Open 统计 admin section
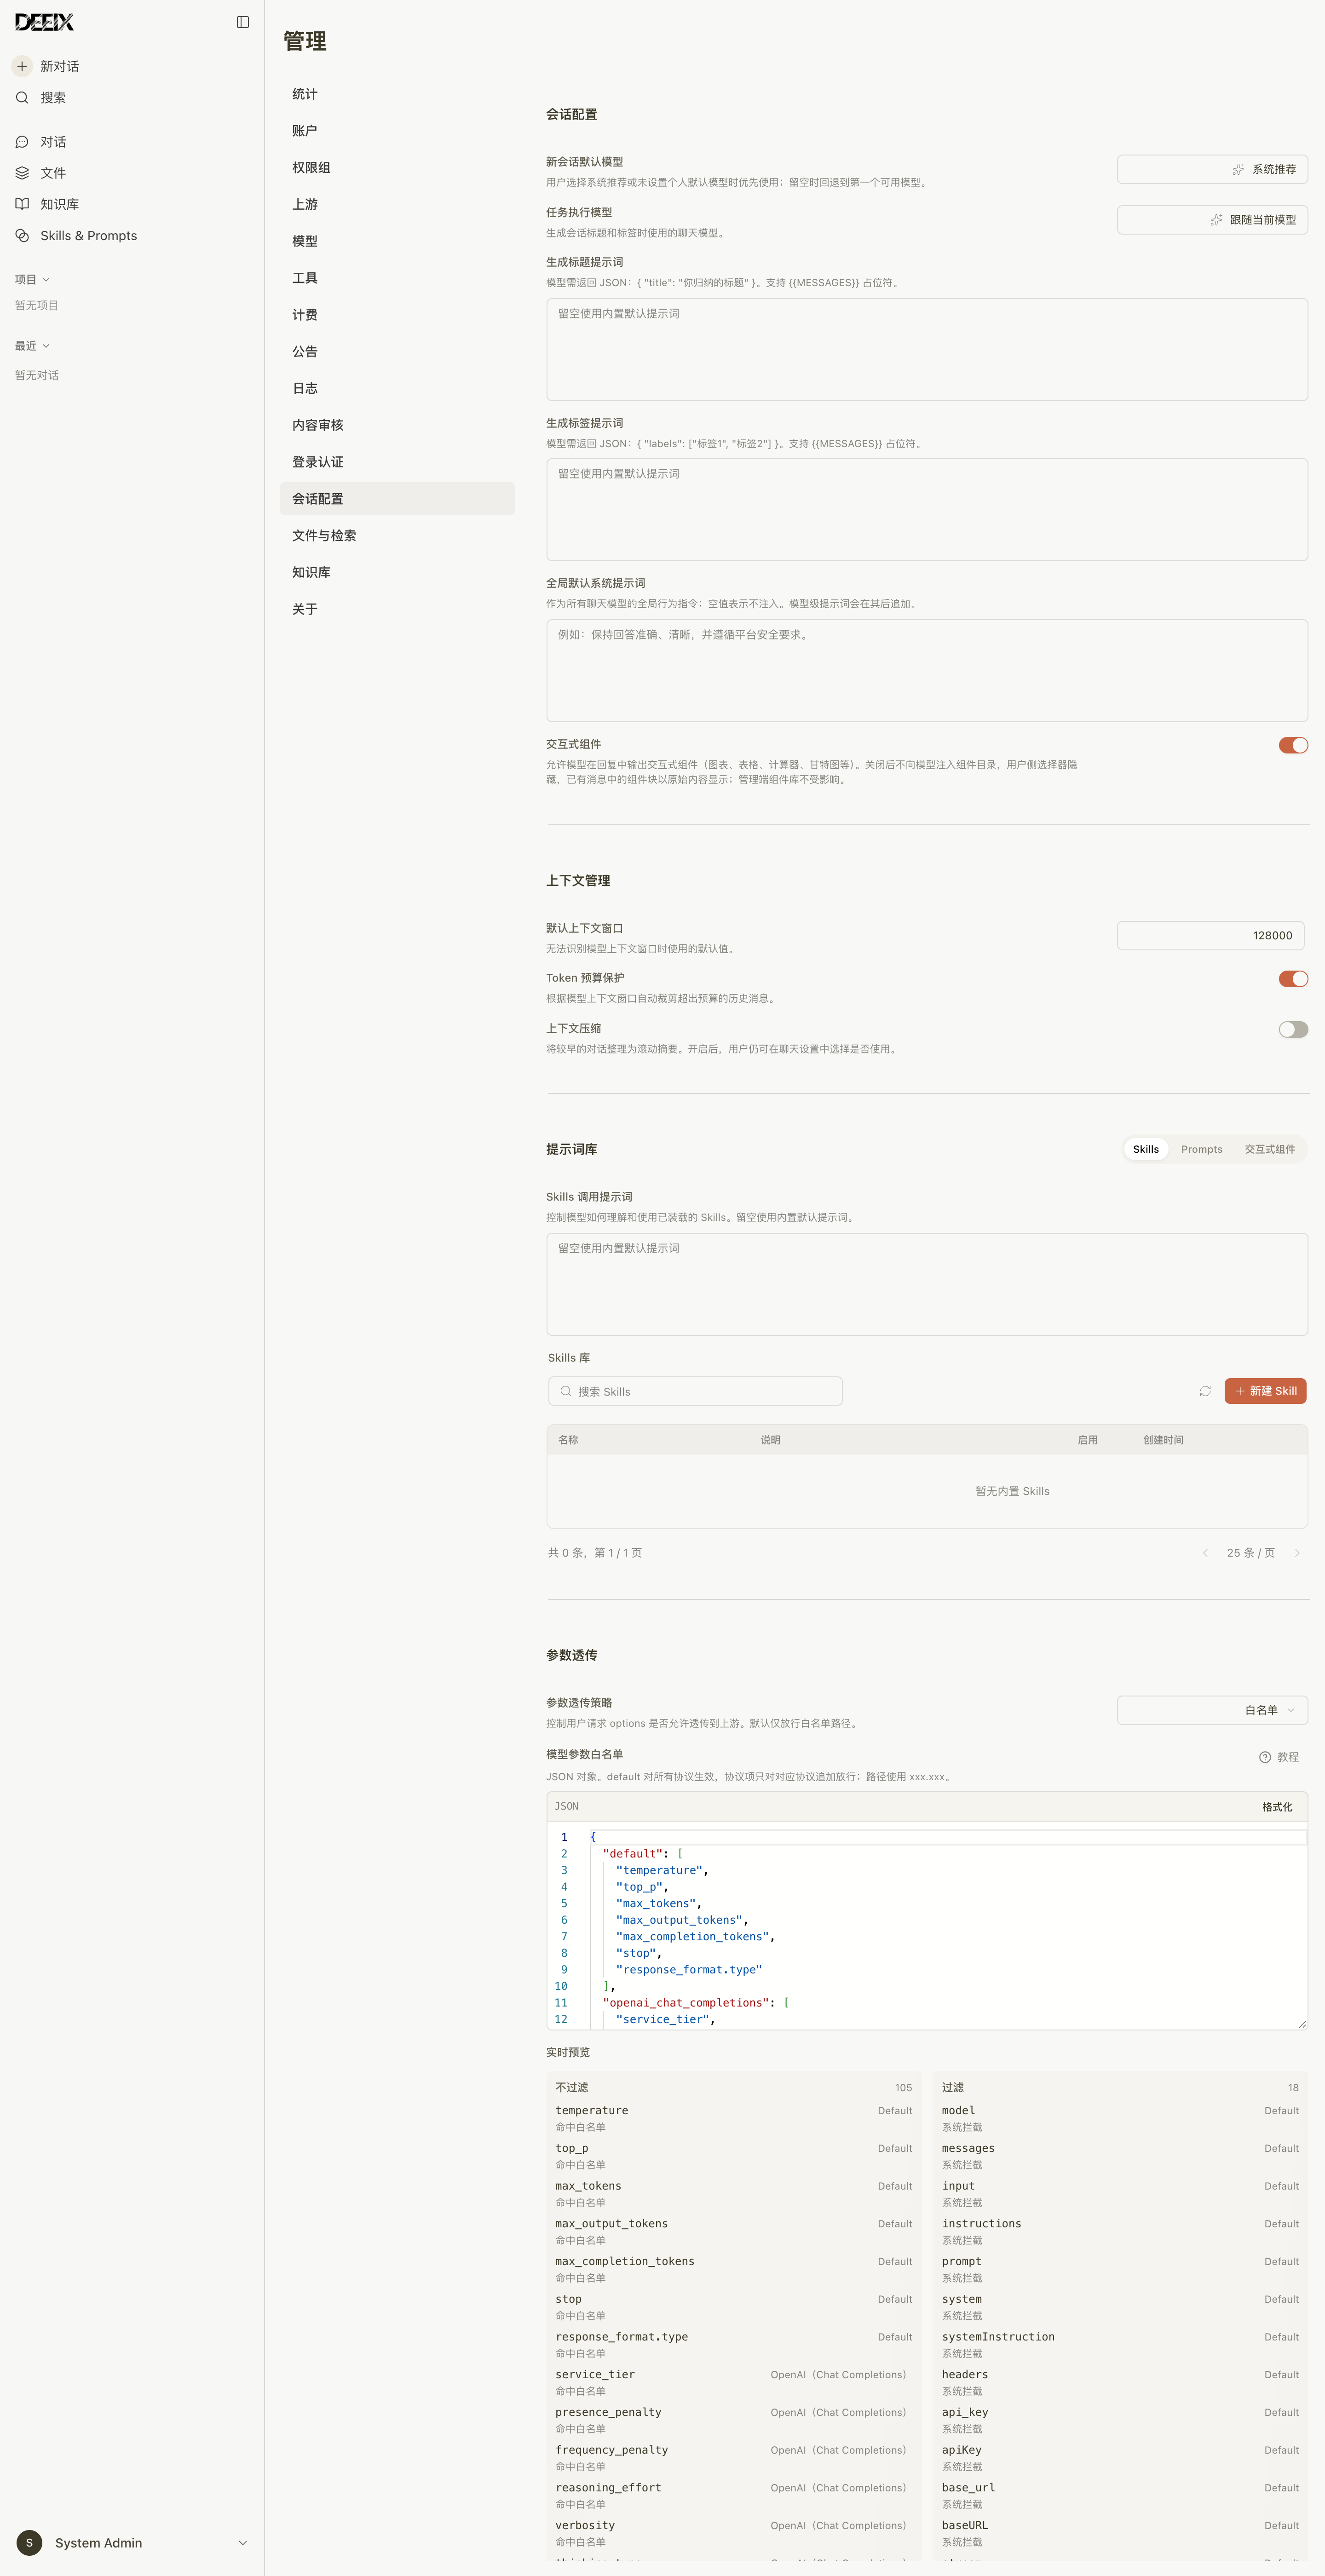The height and width of the screenshot is (2576, 1325). point(397,94)
